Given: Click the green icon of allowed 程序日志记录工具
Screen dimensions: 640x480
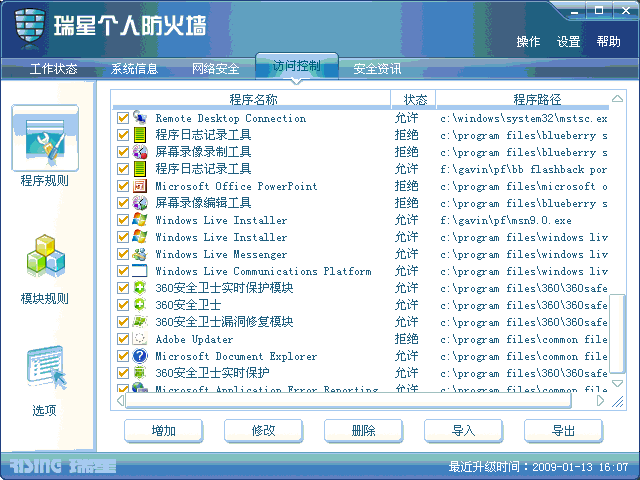Looking at the screenshot, I should click(140, 169).
